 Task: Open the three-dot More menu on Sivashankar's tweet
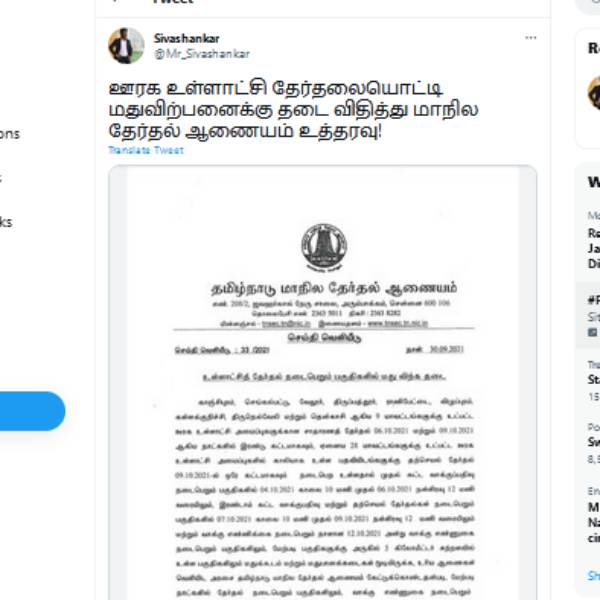(530, 38)
